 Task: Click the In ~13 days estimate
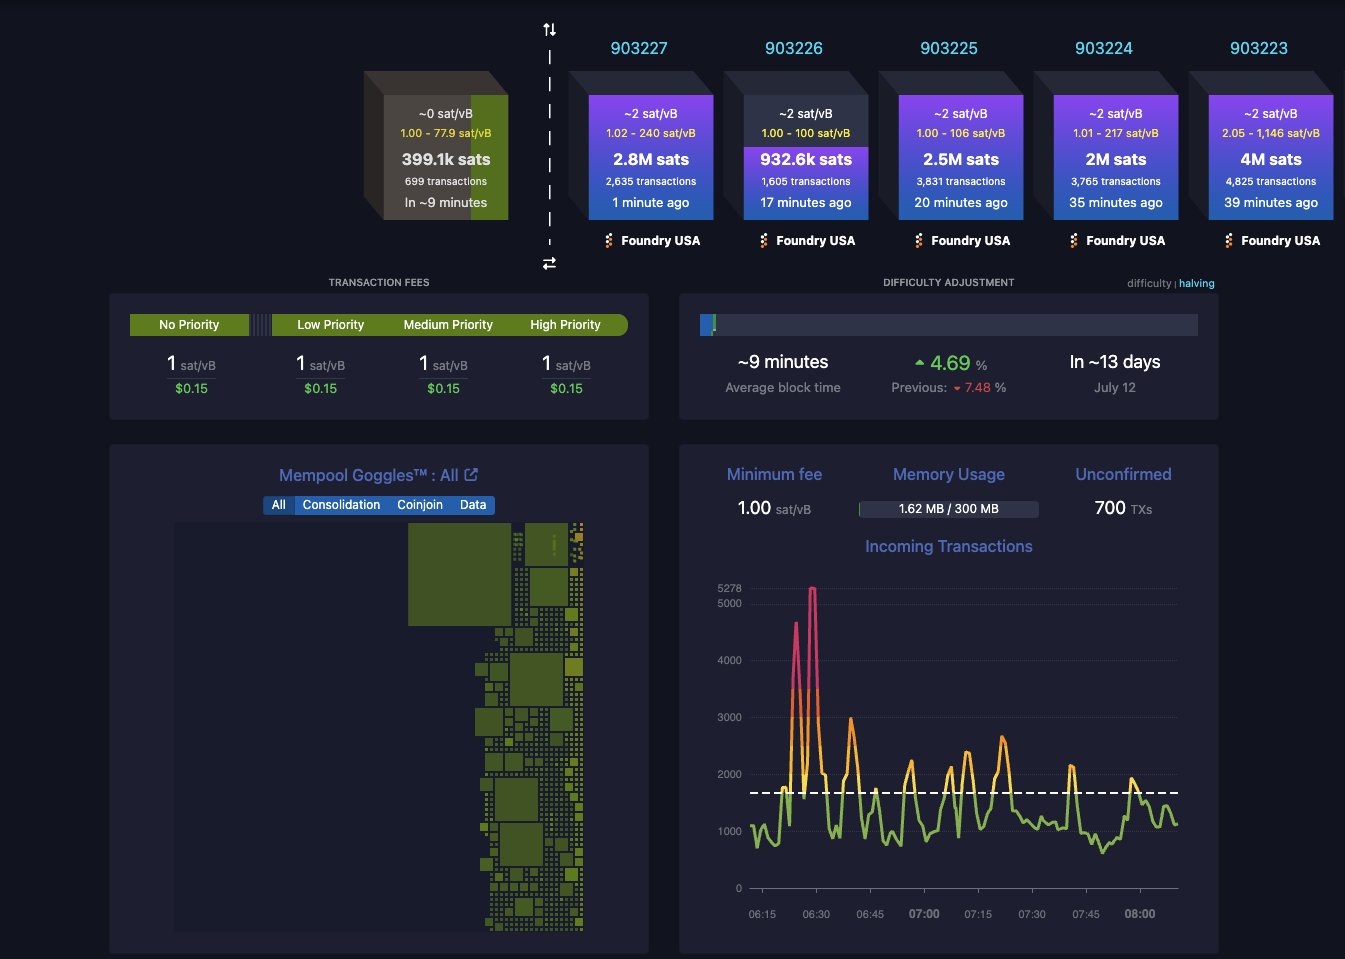point(1115,362)
